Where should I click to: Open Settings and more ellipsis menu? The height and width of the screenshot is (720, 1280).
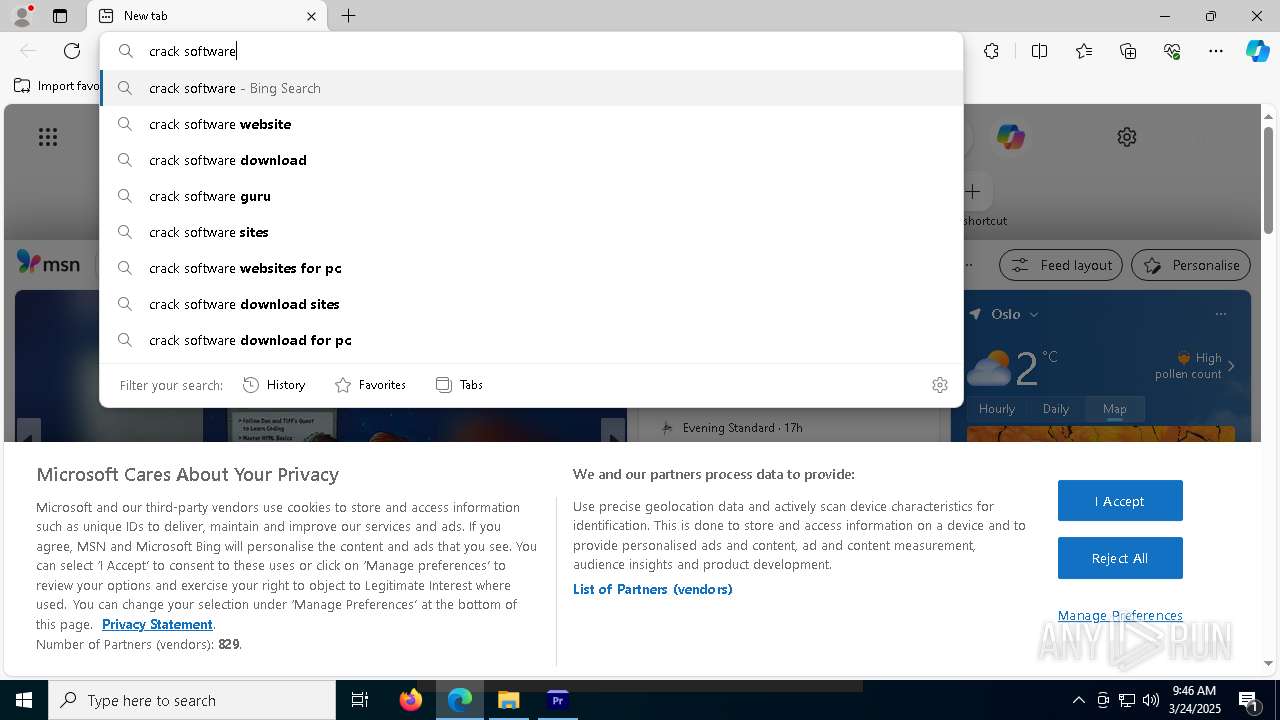1216,51
